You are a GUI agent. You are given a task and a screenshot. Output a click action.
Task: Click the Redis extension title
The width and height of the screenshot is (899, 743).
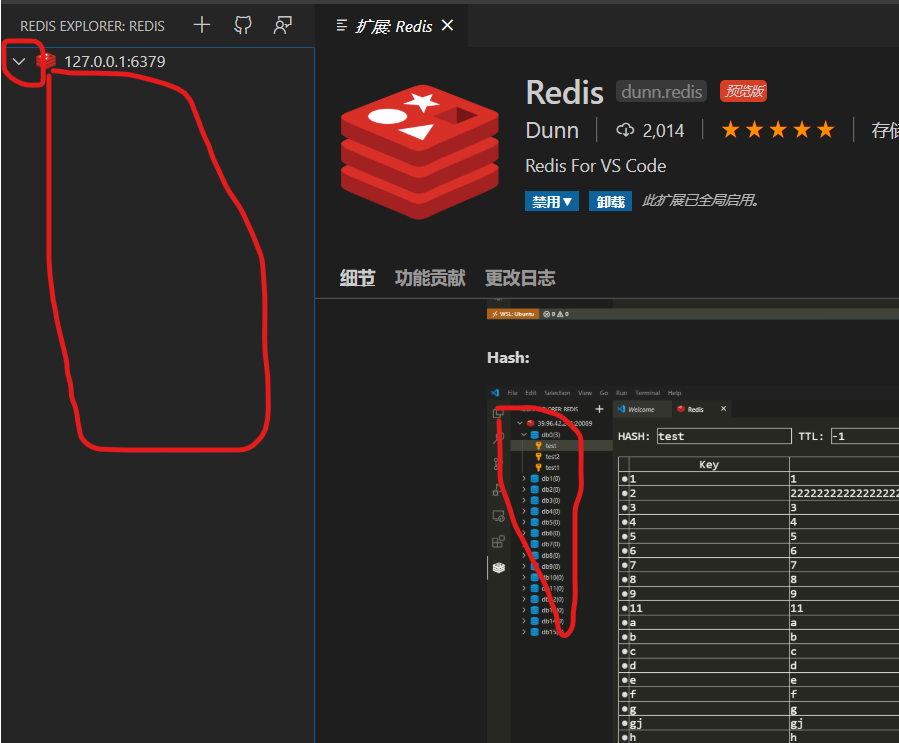pos(564,92)
